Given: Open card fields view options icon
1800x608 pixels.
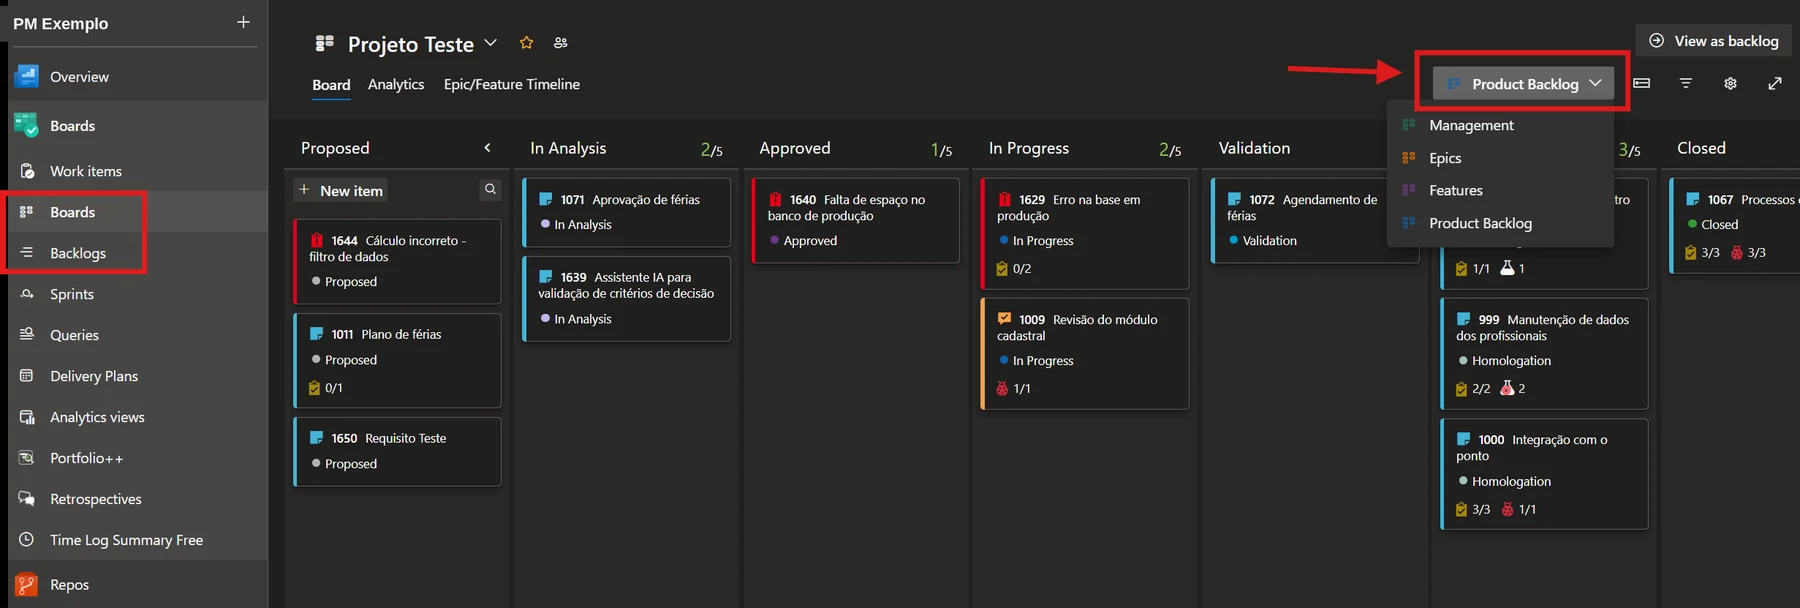Looking at the screenshot, I should pyautogui.click(x=1642, y=83).
